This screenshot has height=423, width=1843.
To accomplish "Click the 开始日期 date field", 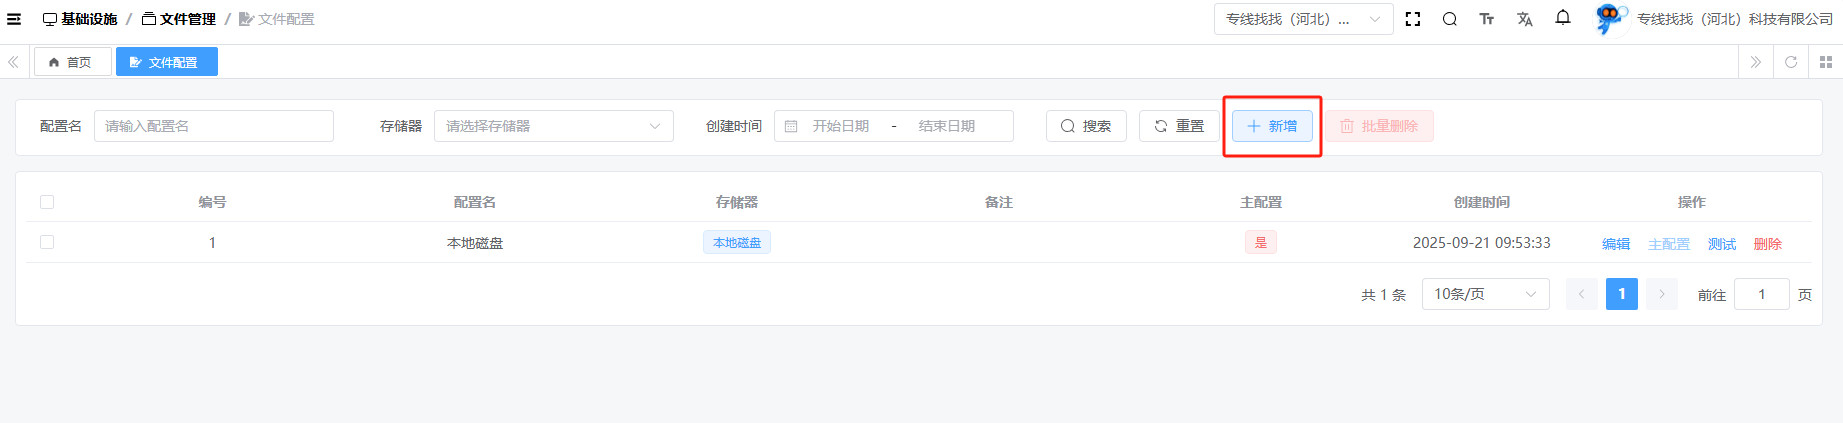I will (x=840, y=126).
